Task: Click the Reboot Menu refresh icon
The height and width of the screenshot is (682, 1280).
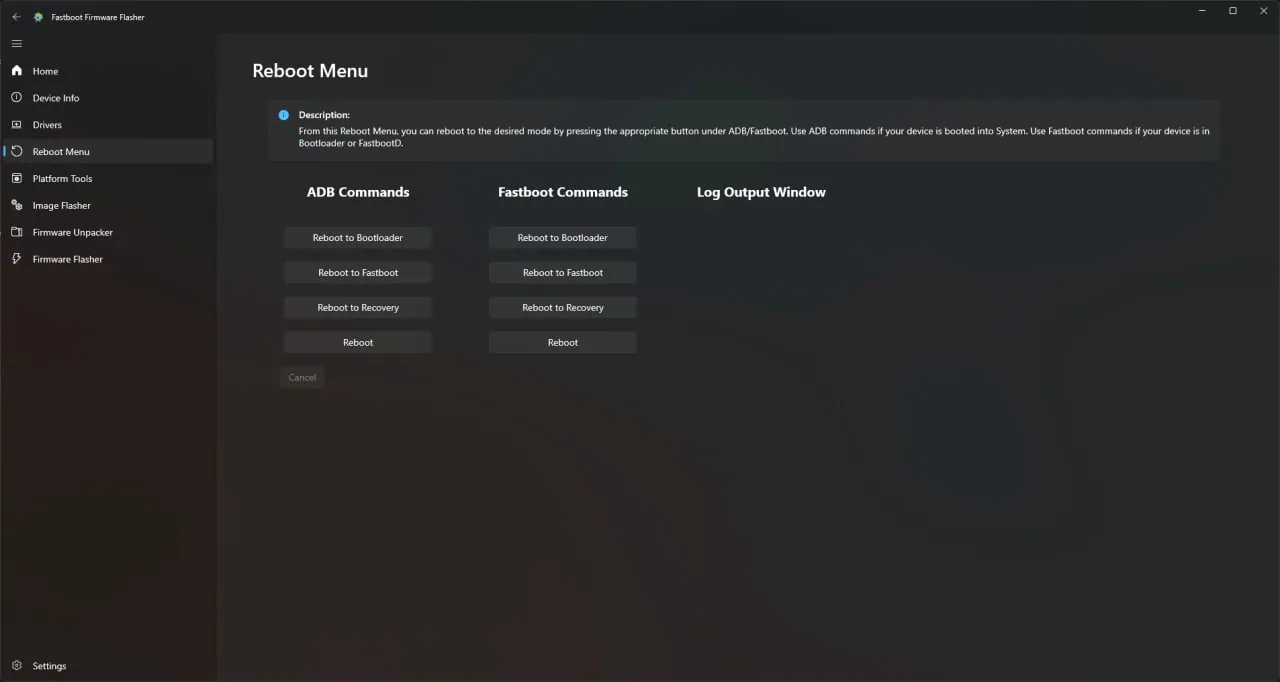Action: pyautogui.click(x=16, y=152)
